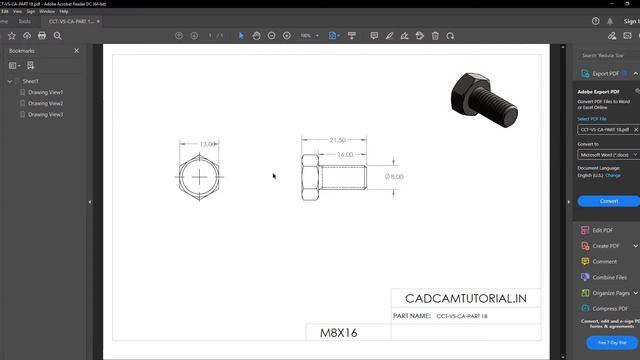The image size is (640, 360).
Task: Add a new bookmark icon
Action: coord(31,65)
